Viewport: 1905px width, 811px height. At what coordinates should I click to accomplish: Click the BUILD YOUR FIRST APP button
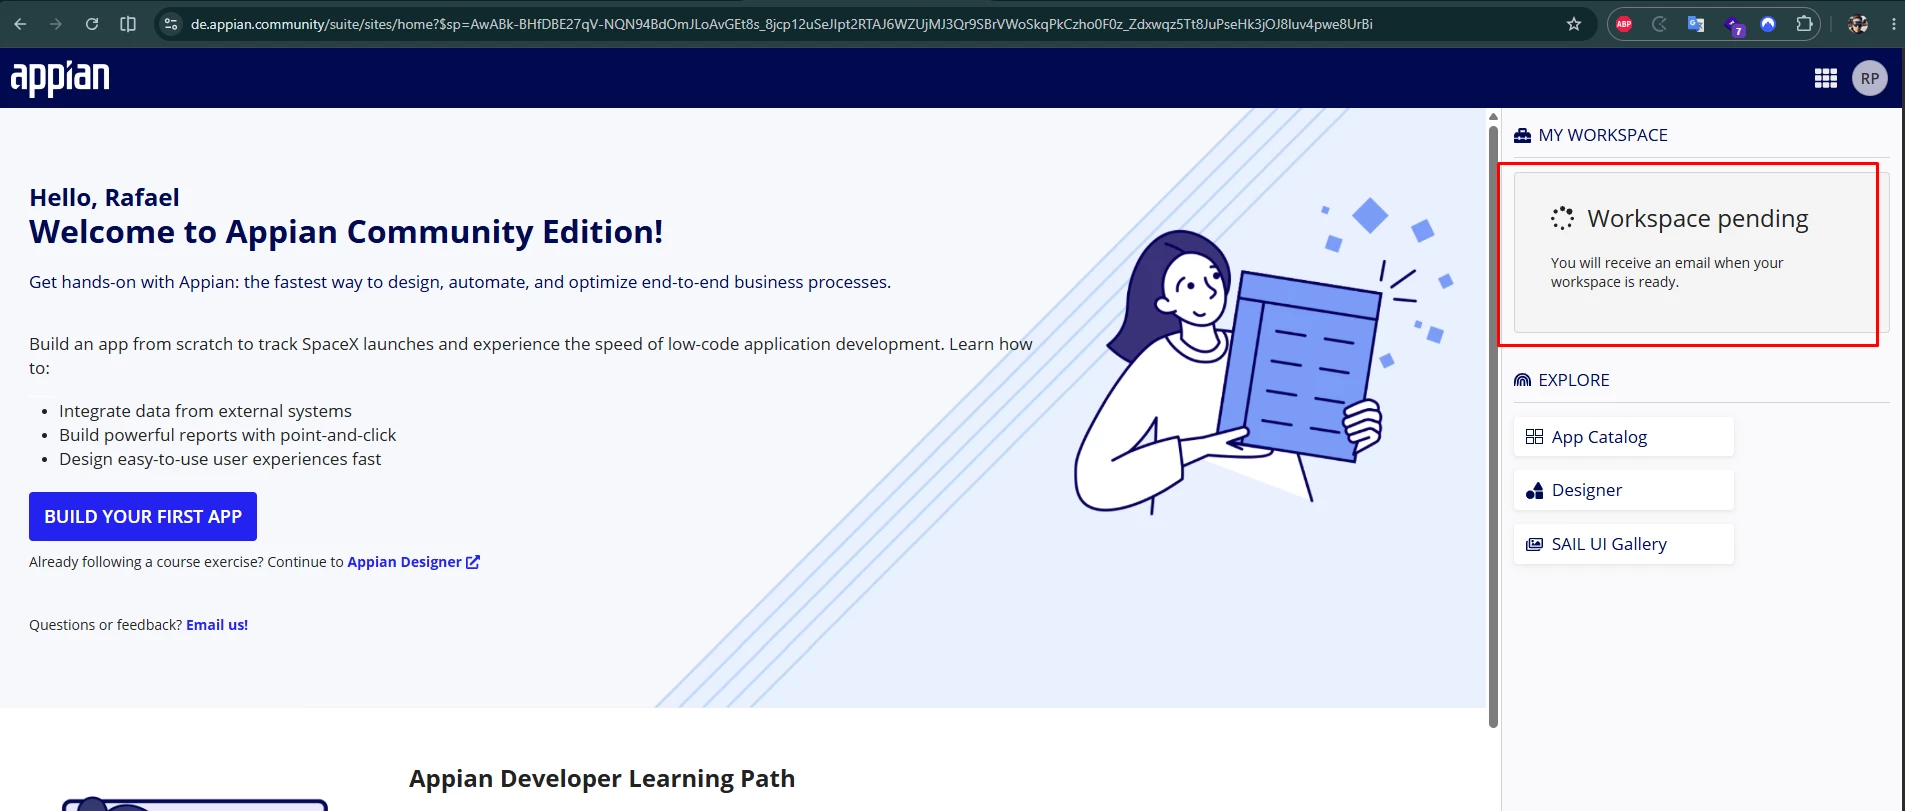(x=143, y=516)
